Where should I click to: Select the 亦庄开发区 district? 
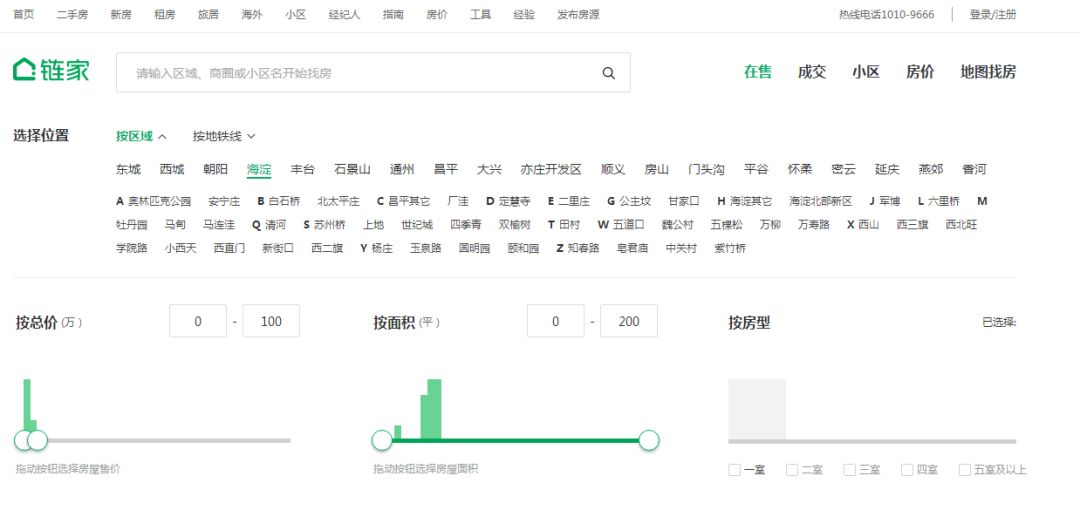click(x=551, y=170)
